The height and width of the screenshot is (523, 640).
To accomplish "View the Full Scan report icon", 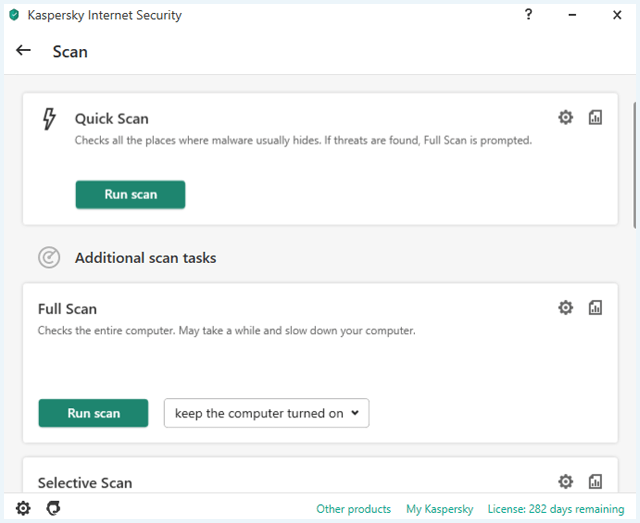I will (x=595, y=307).
